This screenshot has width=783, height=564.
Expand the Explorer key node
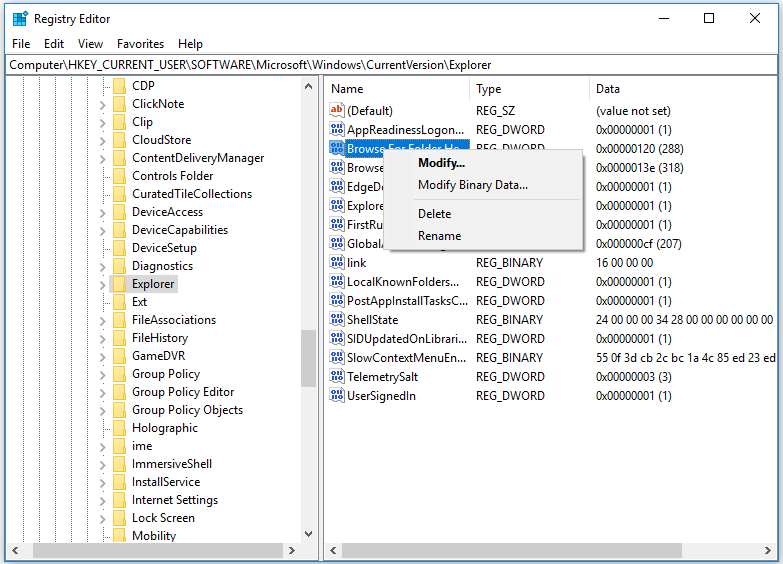pyautogui.click(x=102, y=284)
